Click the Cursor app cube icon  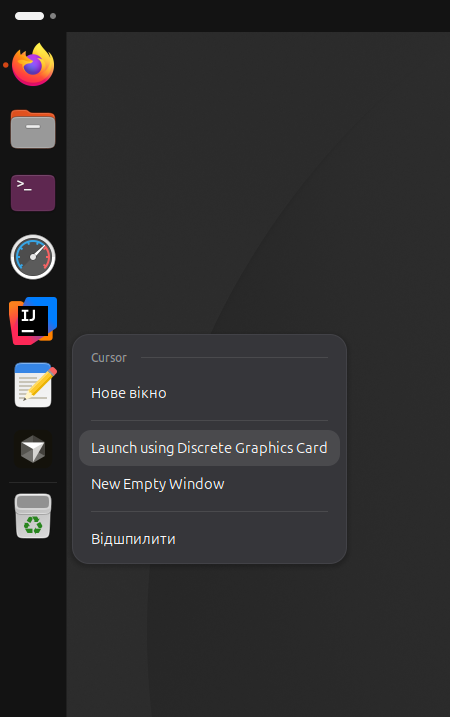click(x=33, y=449)
